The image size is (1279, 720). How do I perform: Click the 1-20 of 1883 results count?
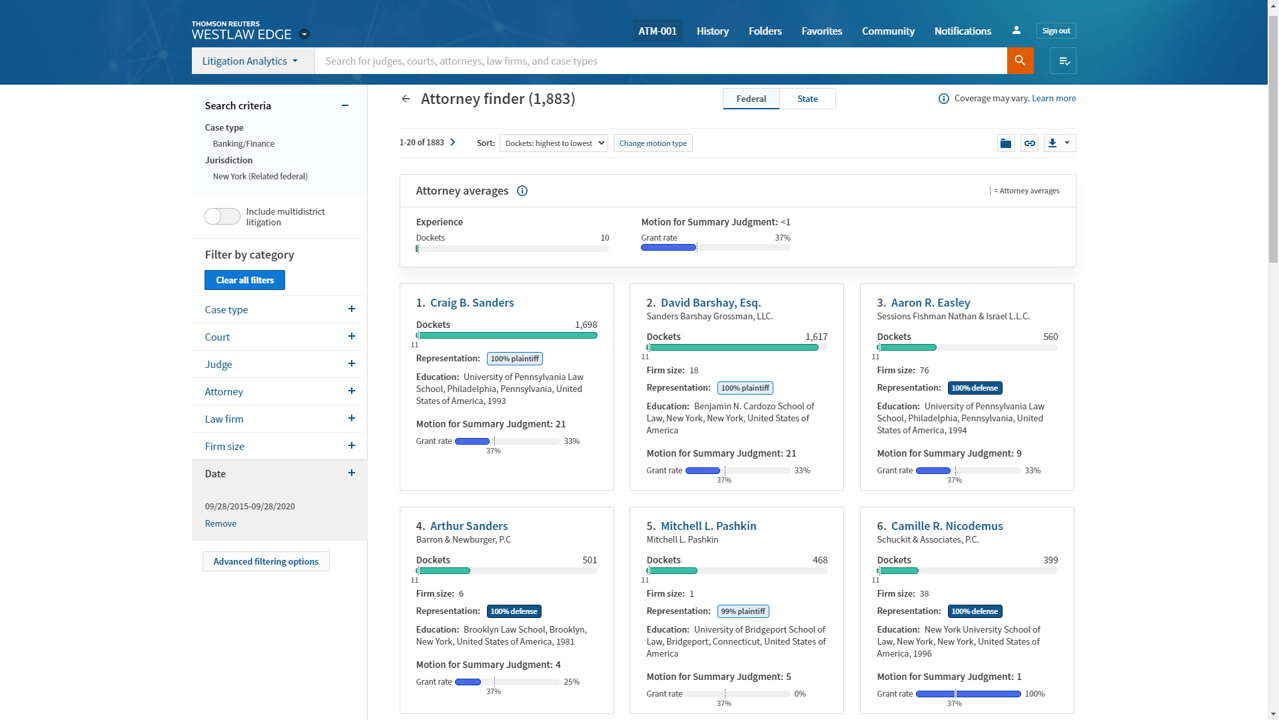point(422,143)
